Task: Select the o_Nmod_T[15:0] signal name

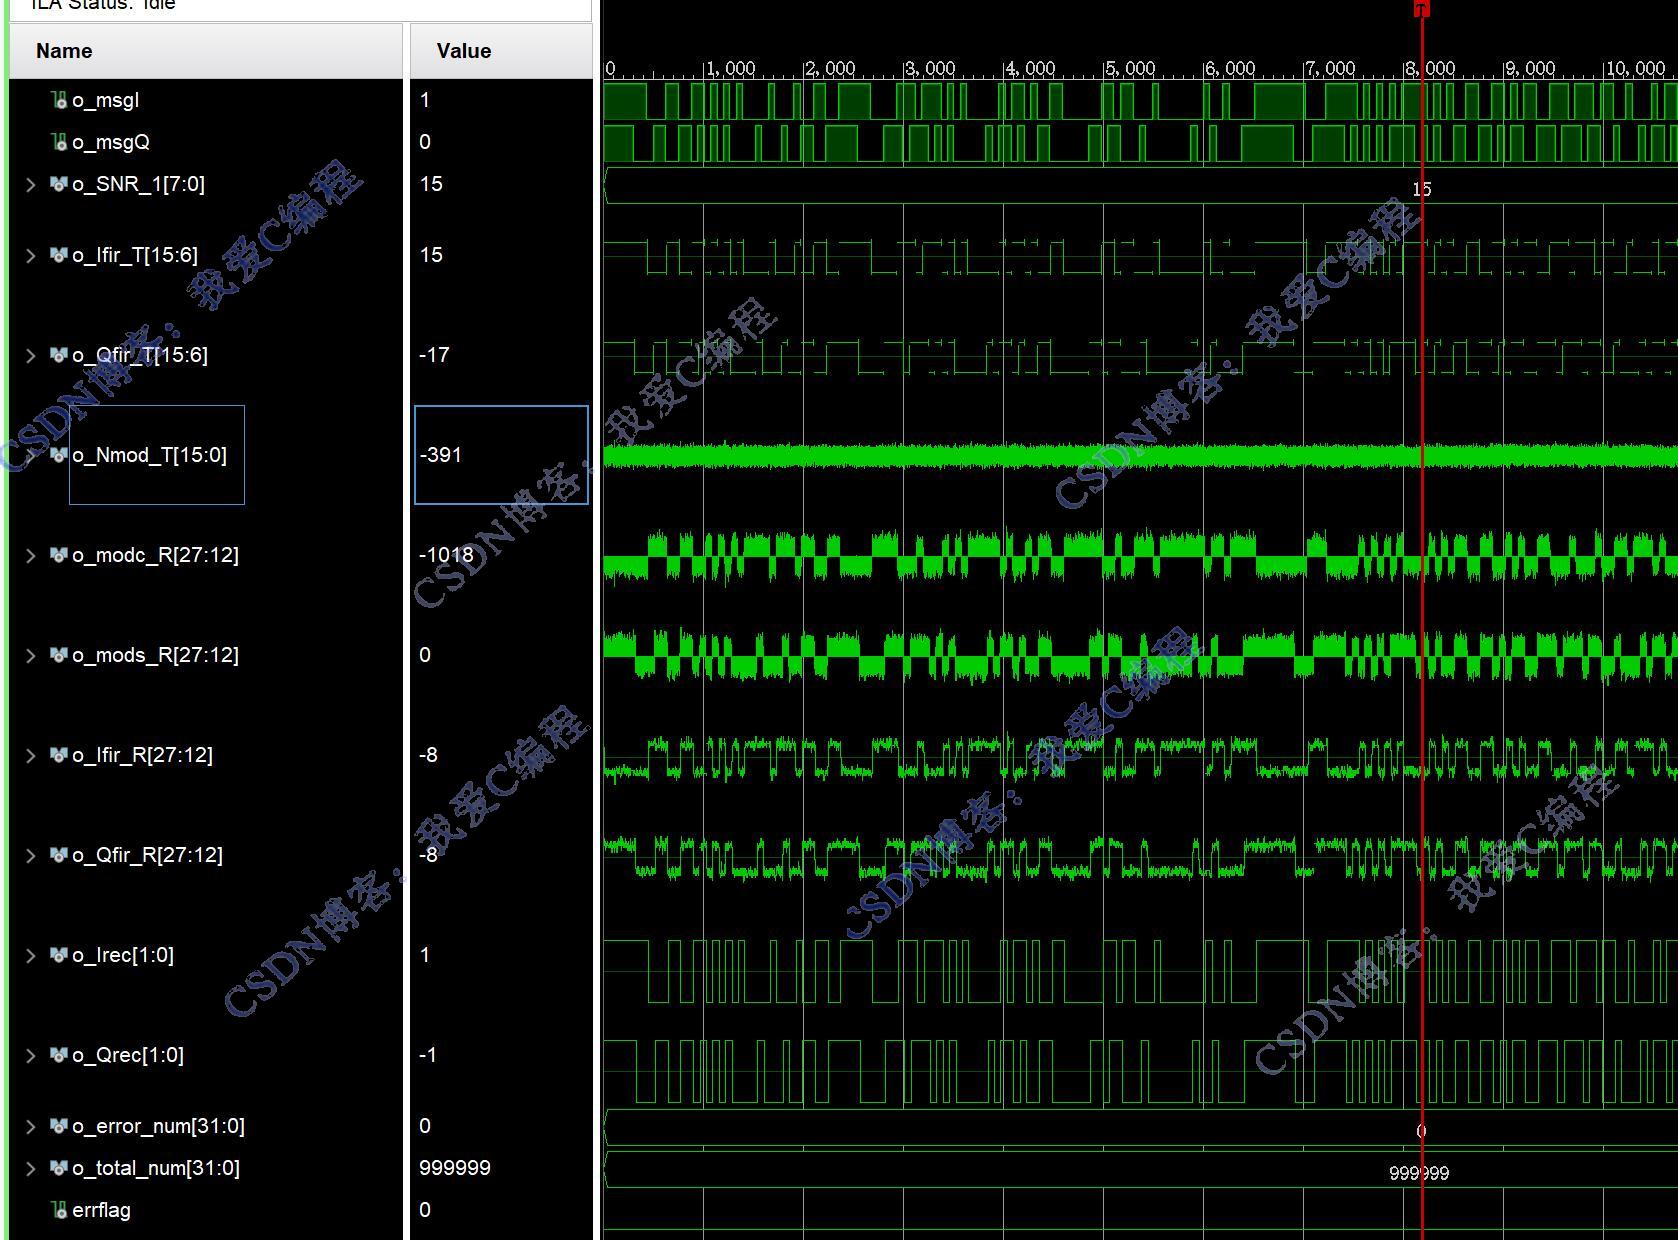Action: (x=150, y=455)
